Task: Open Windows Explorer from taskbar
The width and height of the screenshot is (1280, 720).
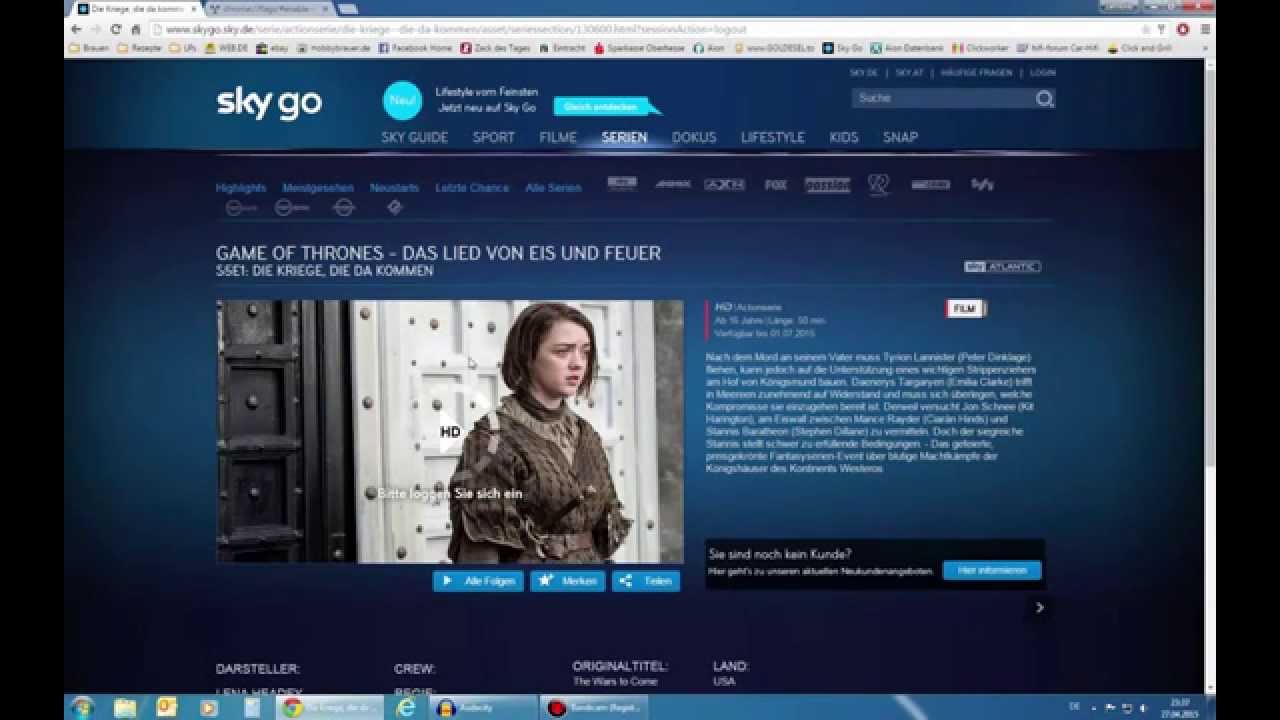Action: pos(125,707)
